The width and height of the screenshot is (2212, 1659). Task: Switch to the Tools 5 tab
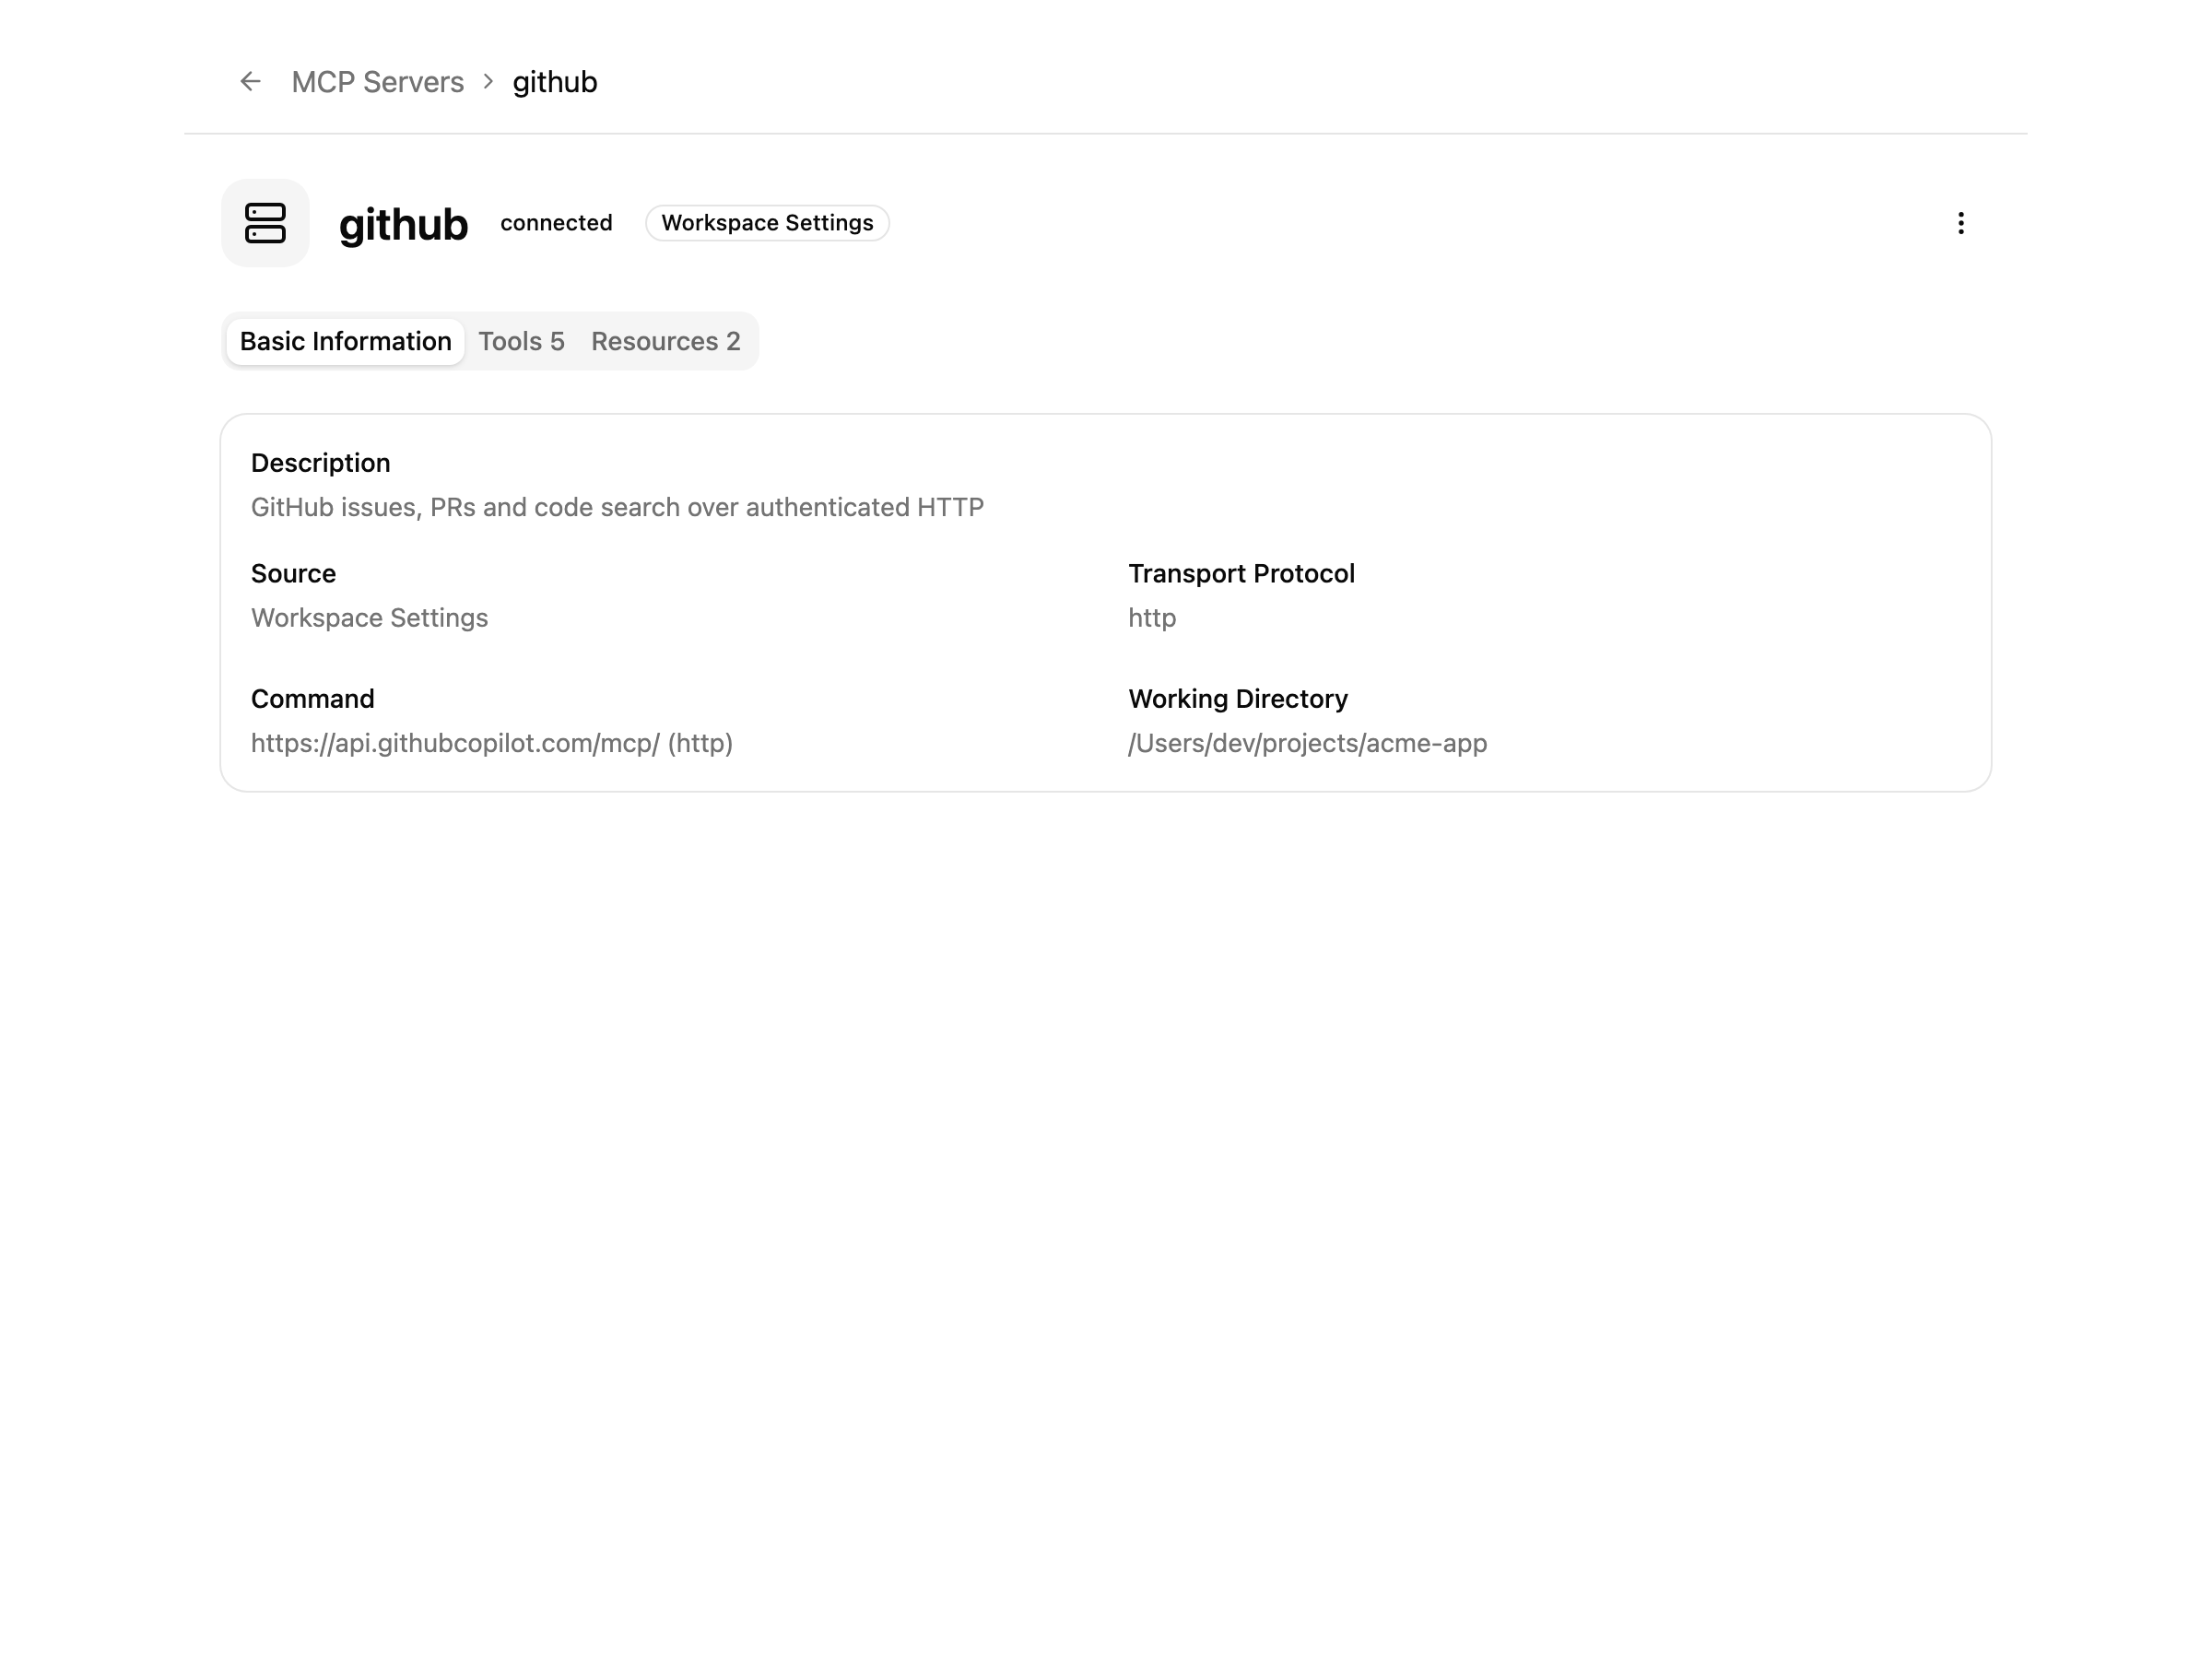(521, 341)
